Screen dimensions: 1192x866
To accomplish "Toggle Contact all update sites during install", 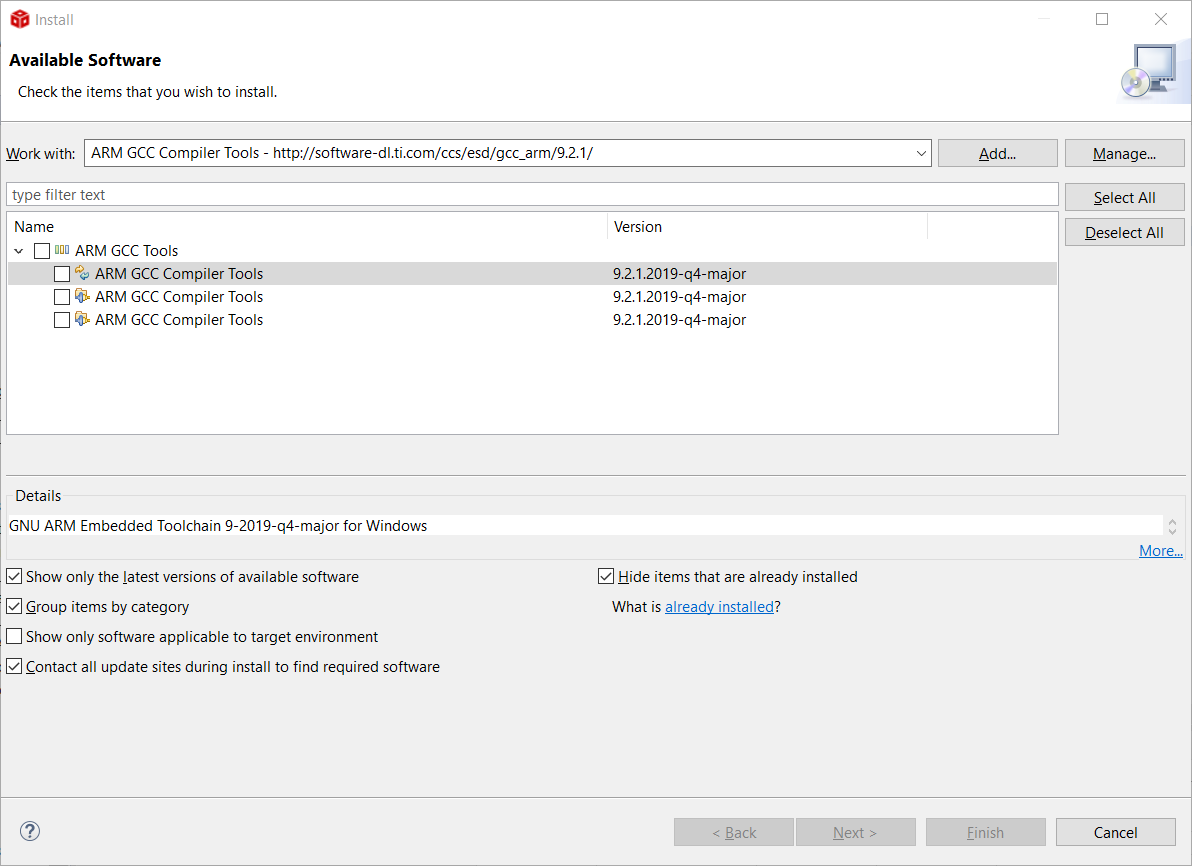I will pos(14,666).
